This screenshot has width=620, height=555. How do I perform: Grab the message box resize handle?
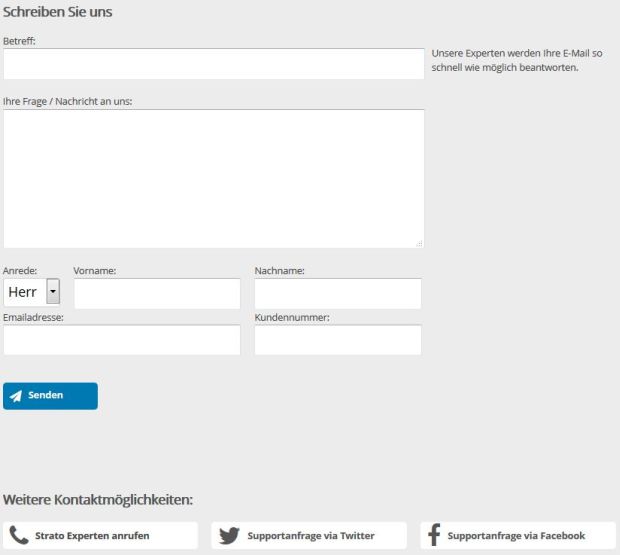click(x=419, y=243)
